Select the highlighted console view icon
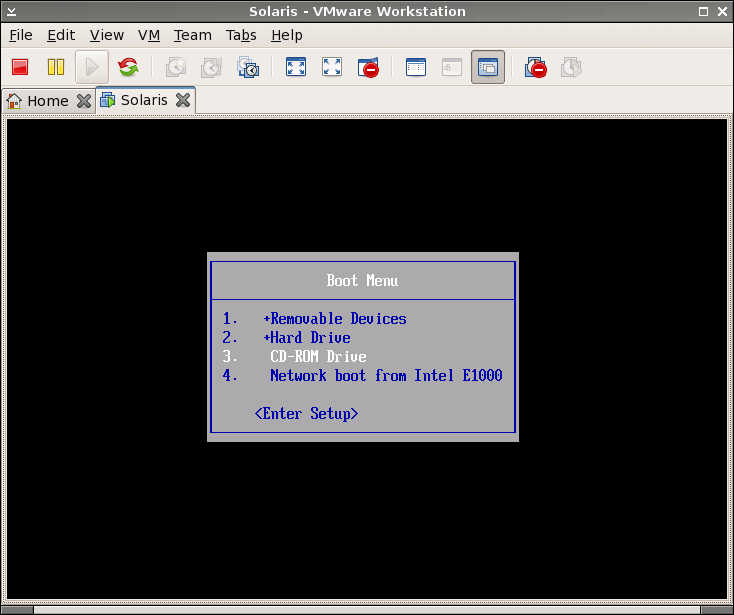Viewport: 734px width, 615px height. point(488,67)
